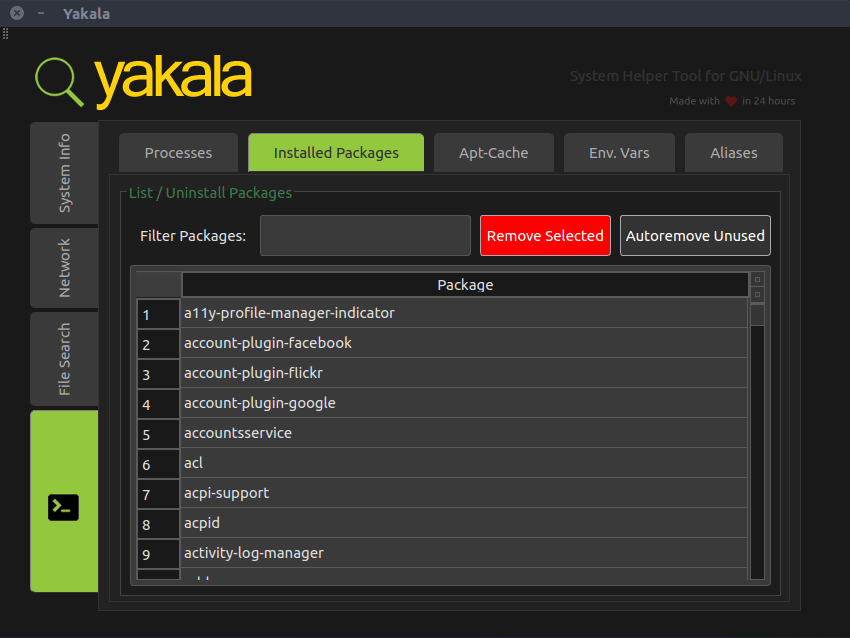Select the acl package row

(464, 463)
